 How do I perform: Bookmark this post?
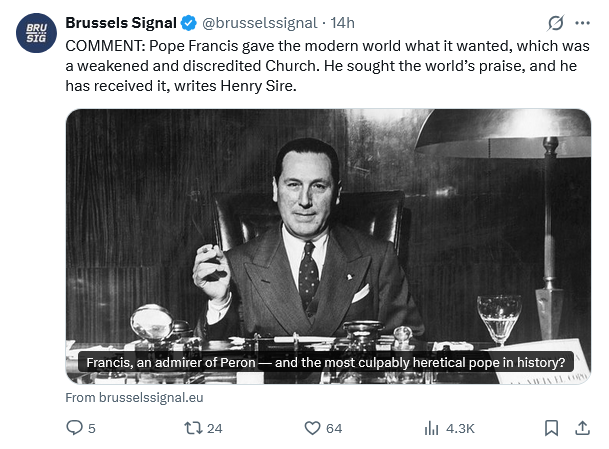pyautogui.click(x=551, y=428)
